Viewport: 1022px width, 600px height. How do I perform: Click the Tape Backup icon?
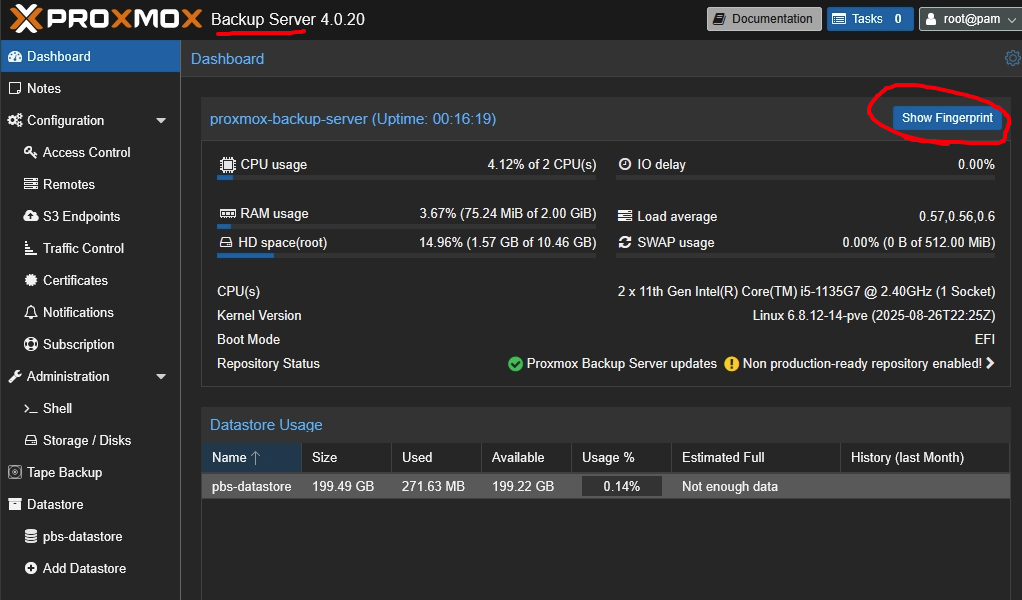tap(15, 473)
